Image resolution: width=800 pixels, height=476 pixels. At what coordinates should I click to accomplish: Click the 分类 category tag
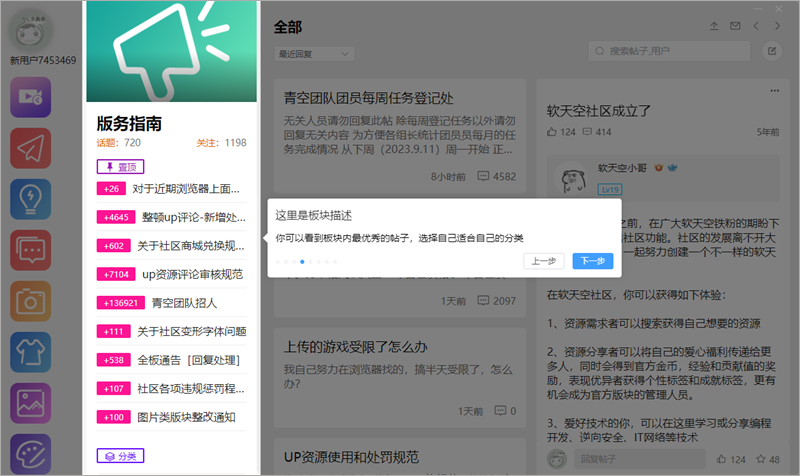[120, 456]
